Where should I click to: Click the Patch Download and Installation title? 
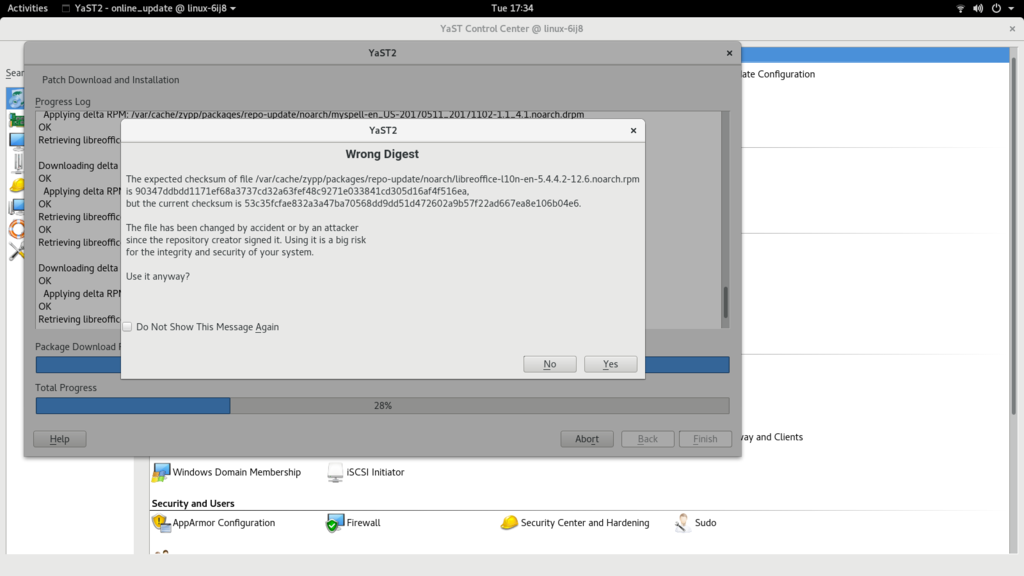(x=110, y=80)
